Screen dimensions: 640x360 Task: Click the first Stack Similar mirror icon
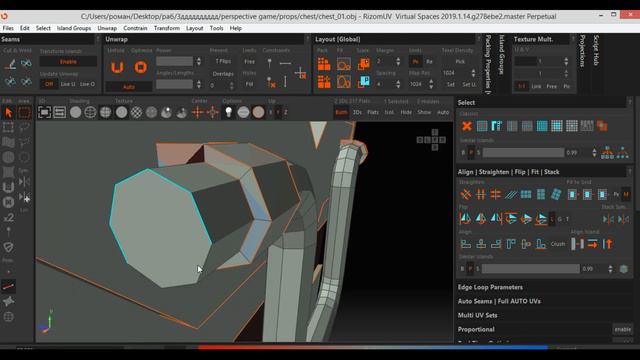(x=608, y=219)
